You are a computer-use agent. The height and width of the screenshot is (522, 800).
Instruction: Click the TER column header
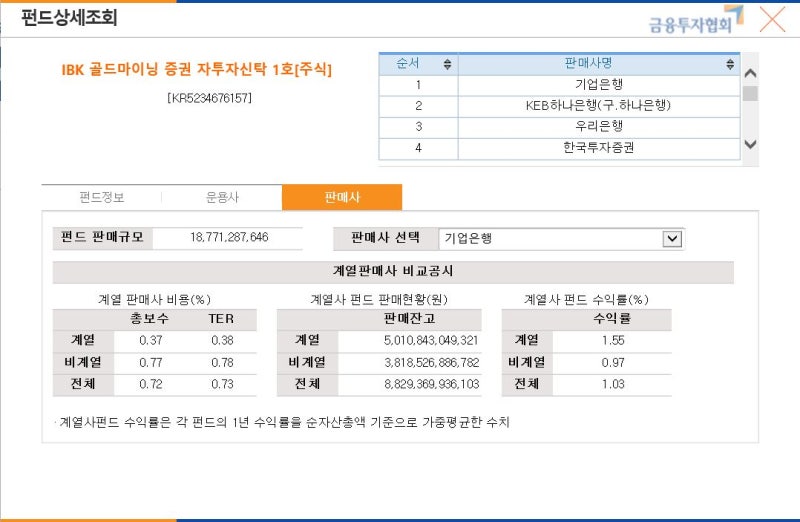(221, 319)
